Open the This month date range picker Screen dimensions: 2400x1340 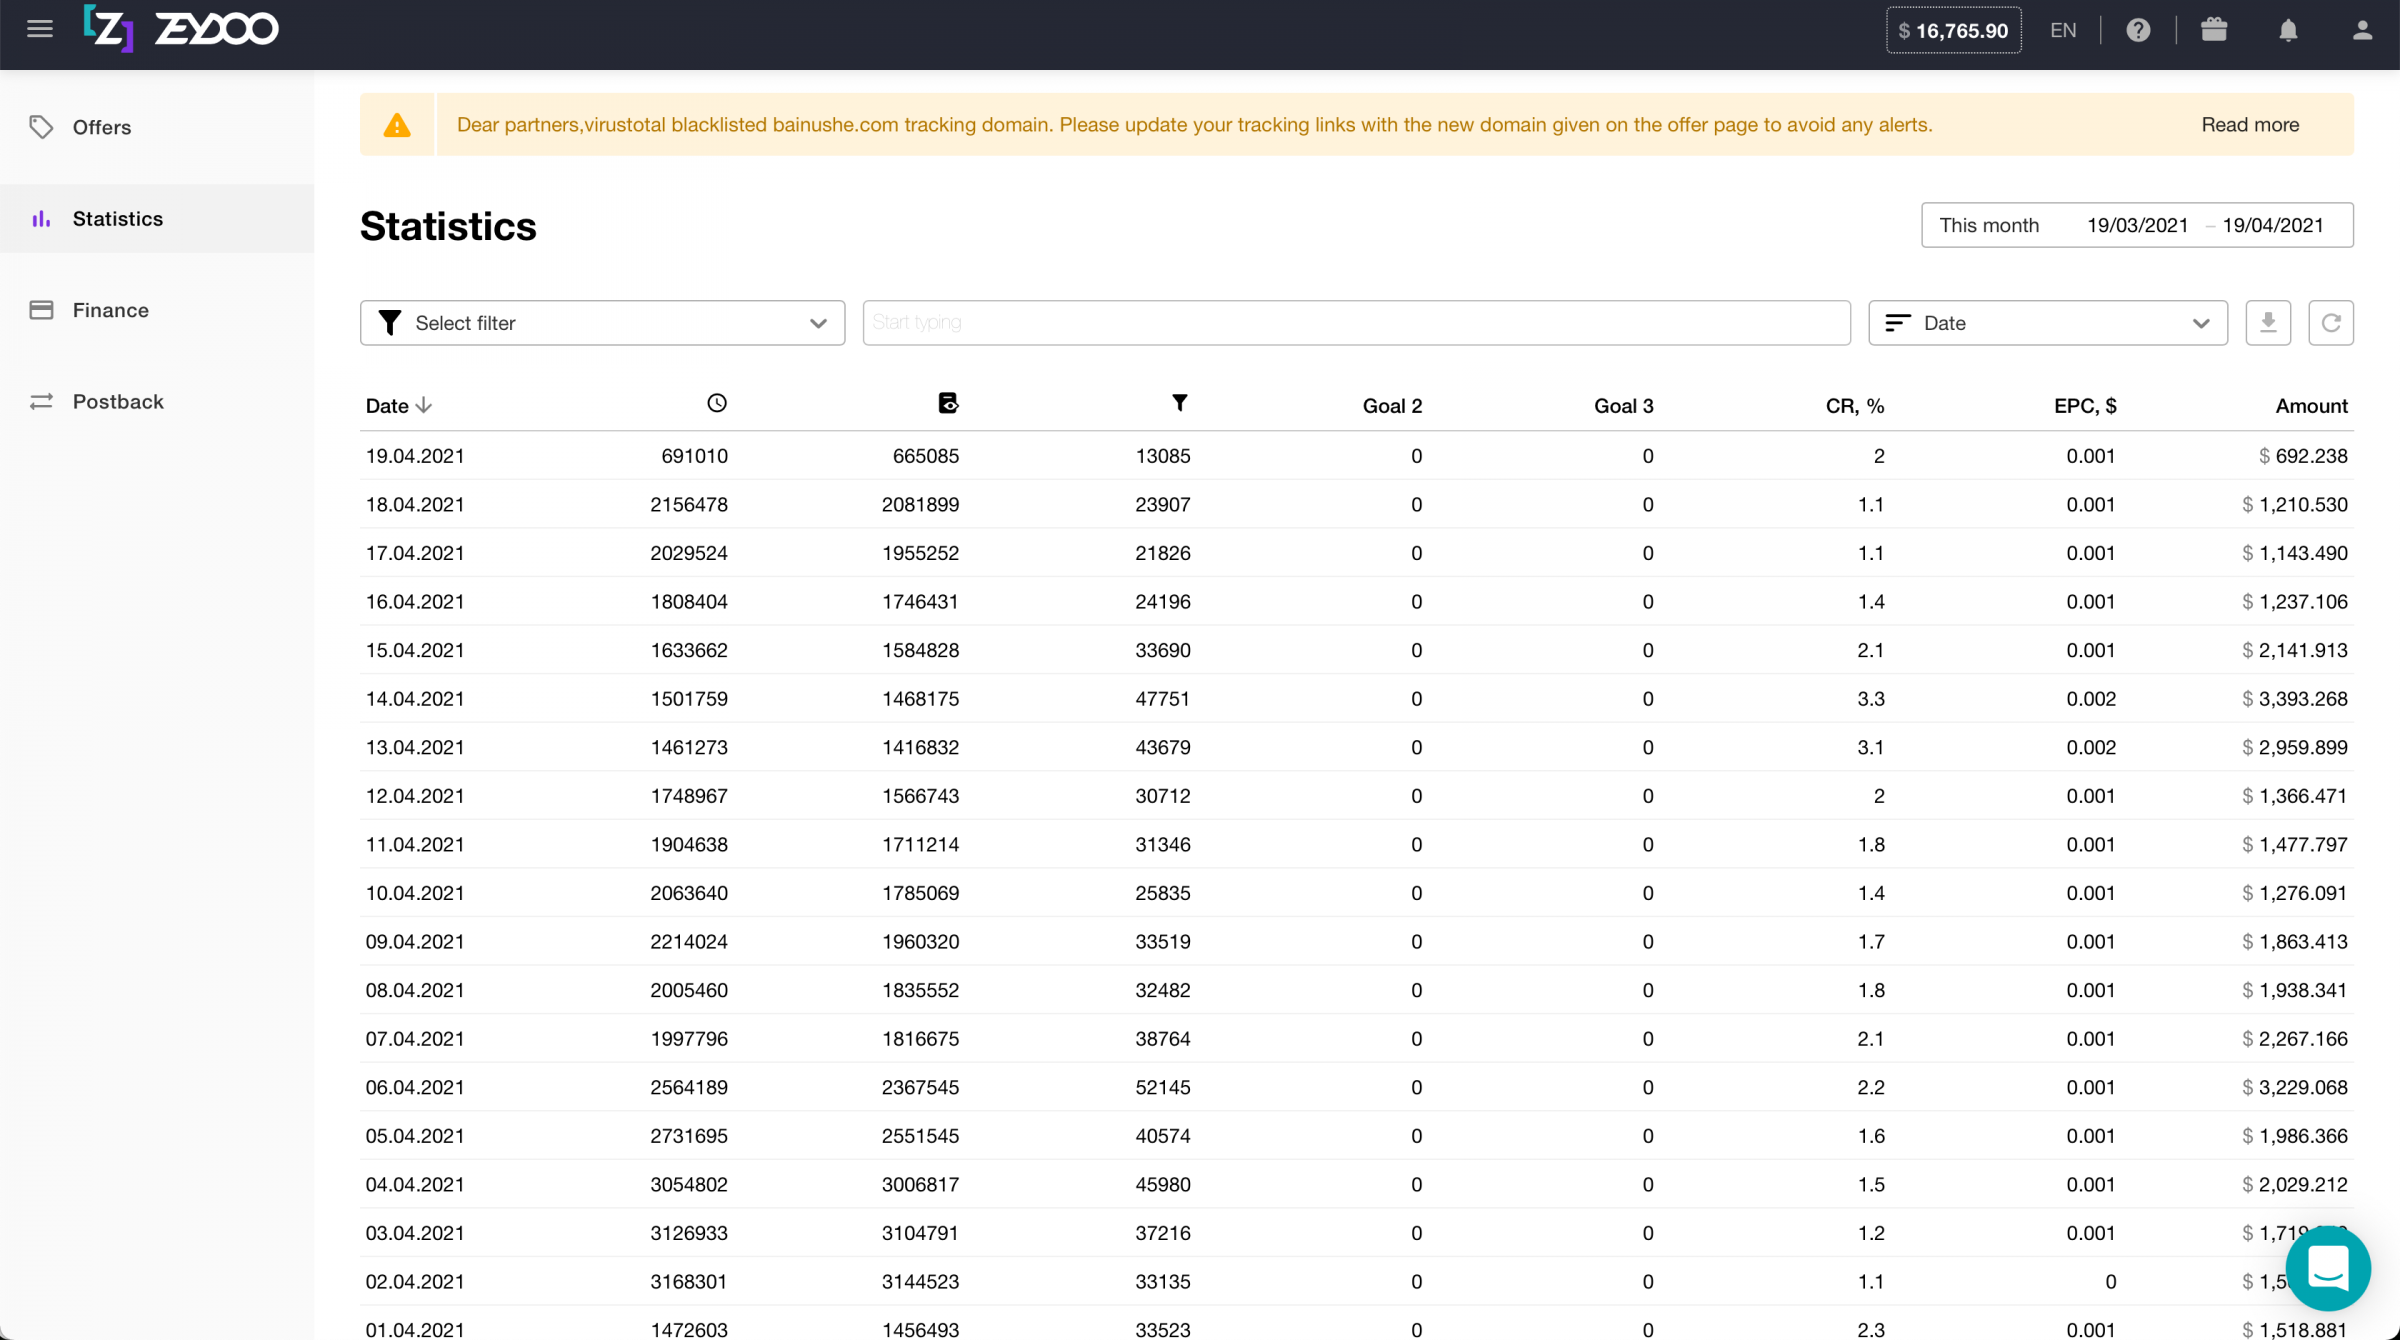click(2136, 225)
